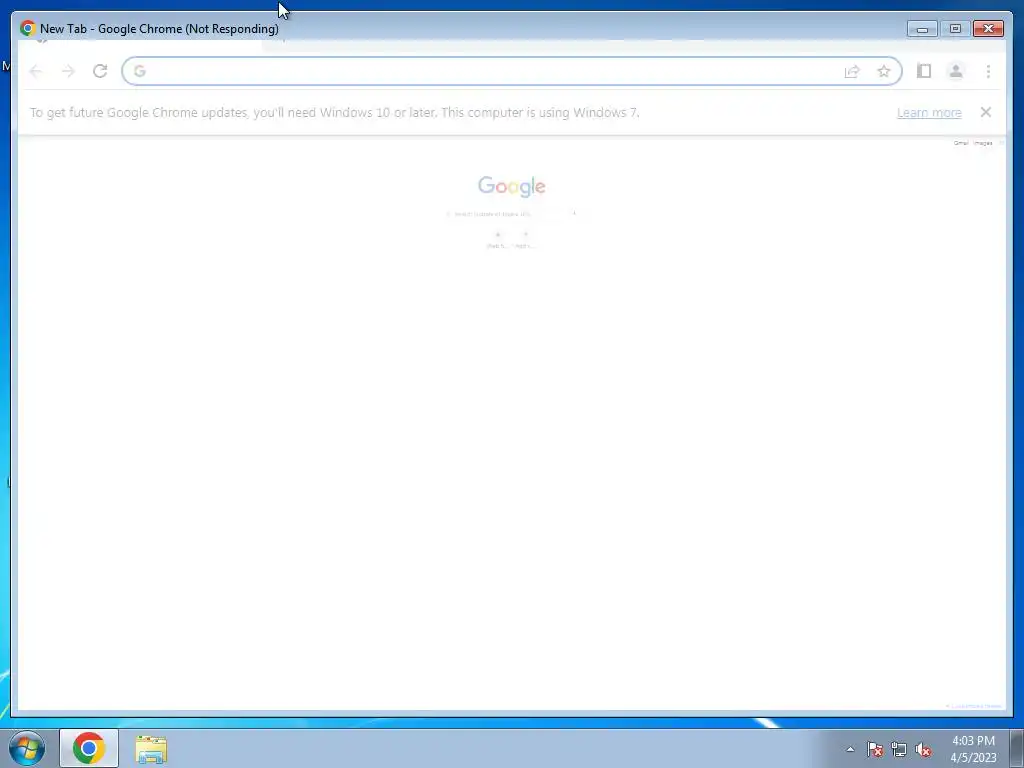Bookmark this tab with the star icon
1024x768 pixels.
tap(884, 71)
